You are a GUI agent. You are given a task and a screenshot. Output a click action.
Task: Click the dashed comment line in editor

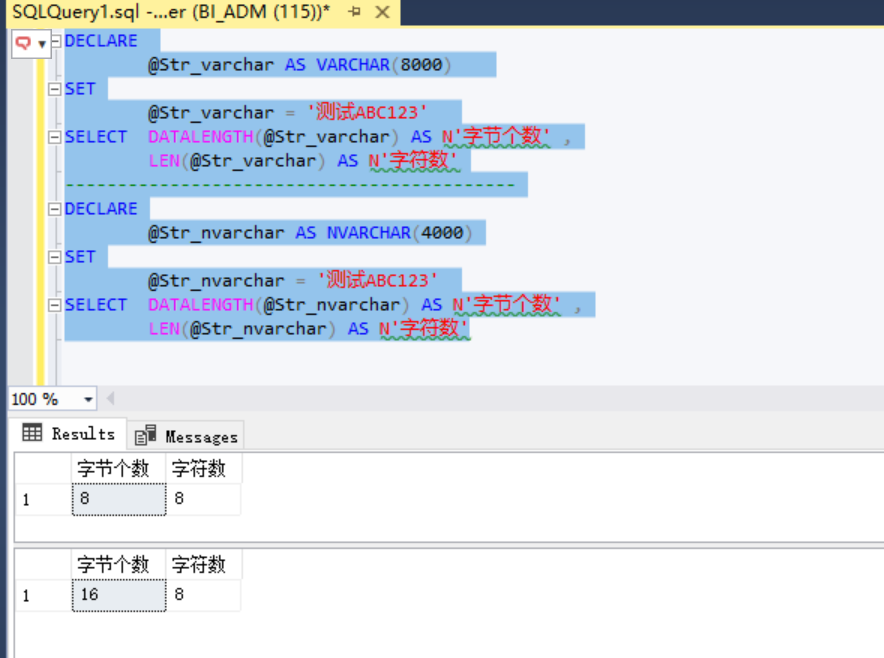(290, 185)
